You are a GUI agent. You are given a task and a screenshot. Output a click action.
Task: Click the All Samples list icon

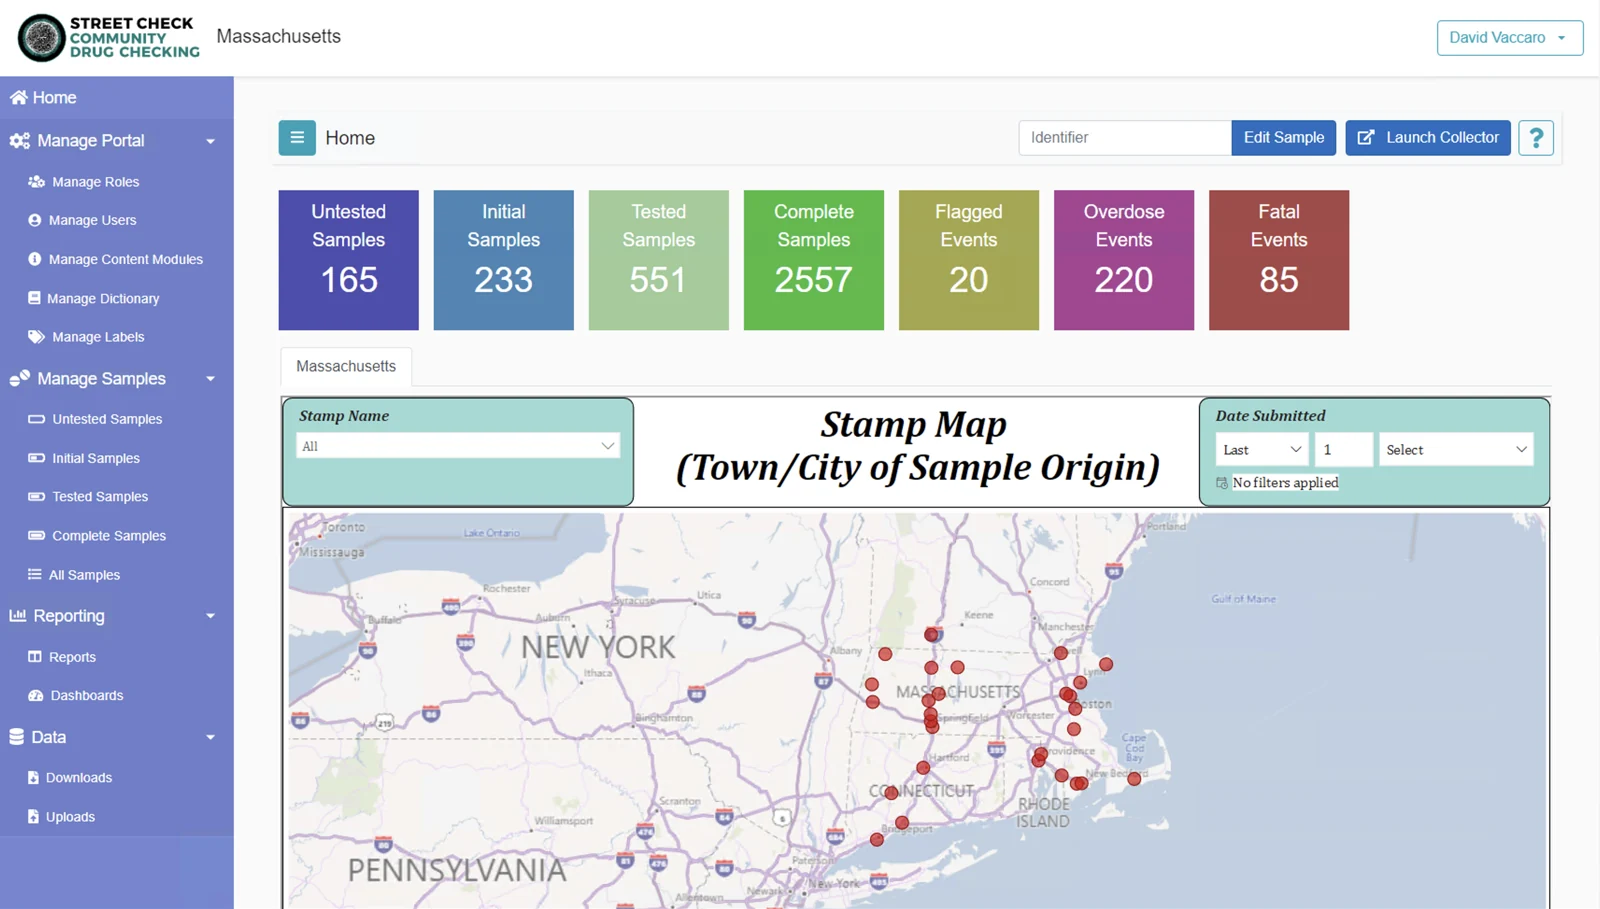click(35, 575)
